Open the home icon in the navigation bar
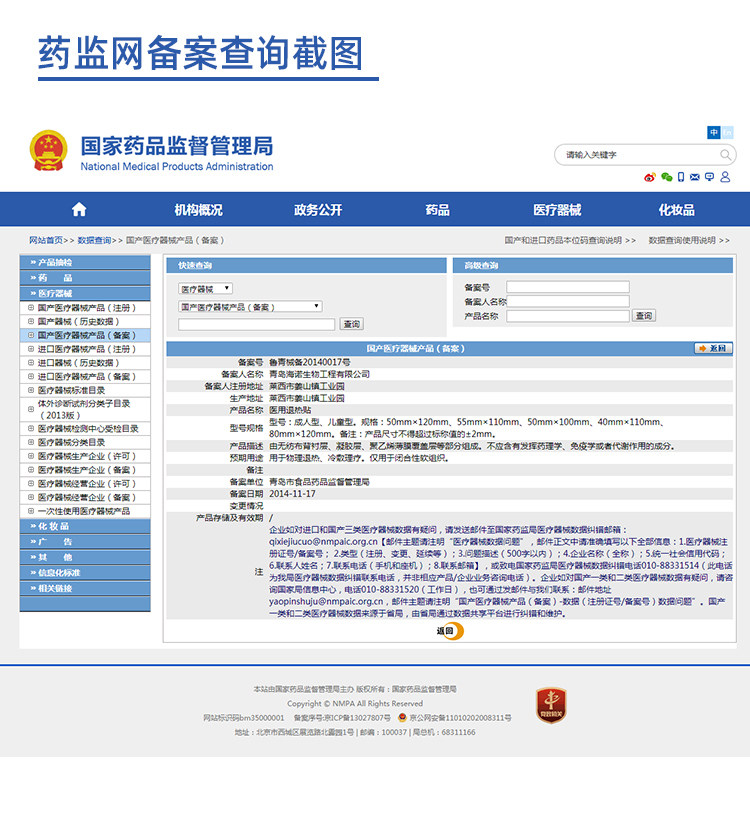This screenshot has width=750, height=815. click(79, 209)
